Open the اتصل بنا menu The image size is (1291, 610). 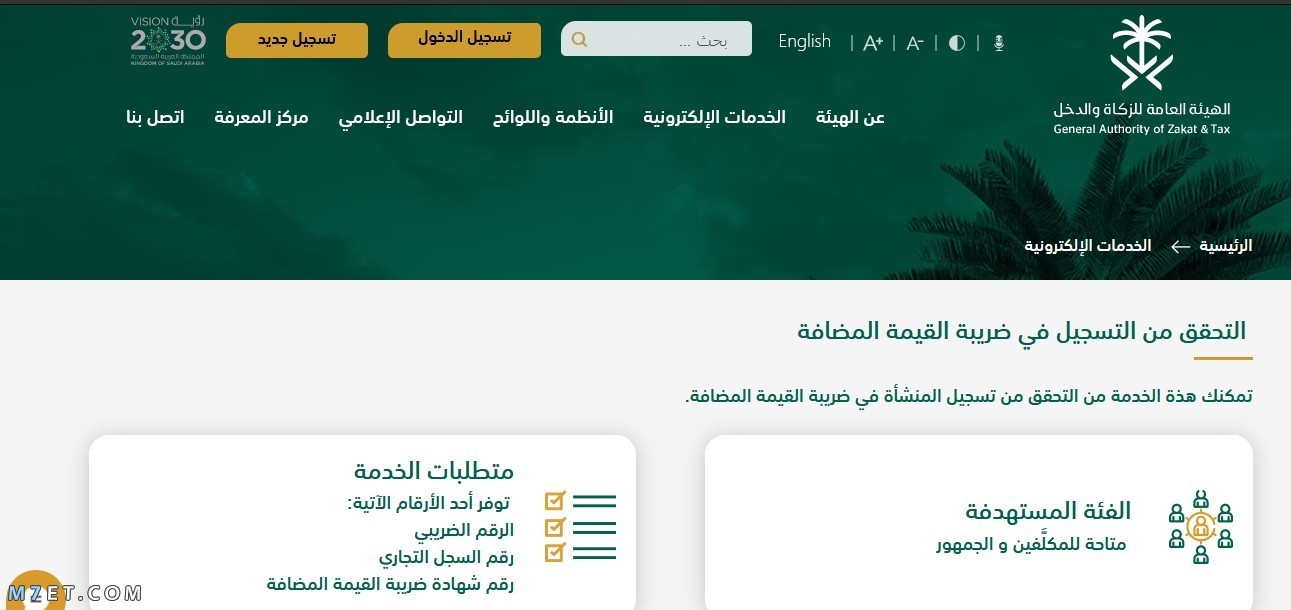point(155,118)
